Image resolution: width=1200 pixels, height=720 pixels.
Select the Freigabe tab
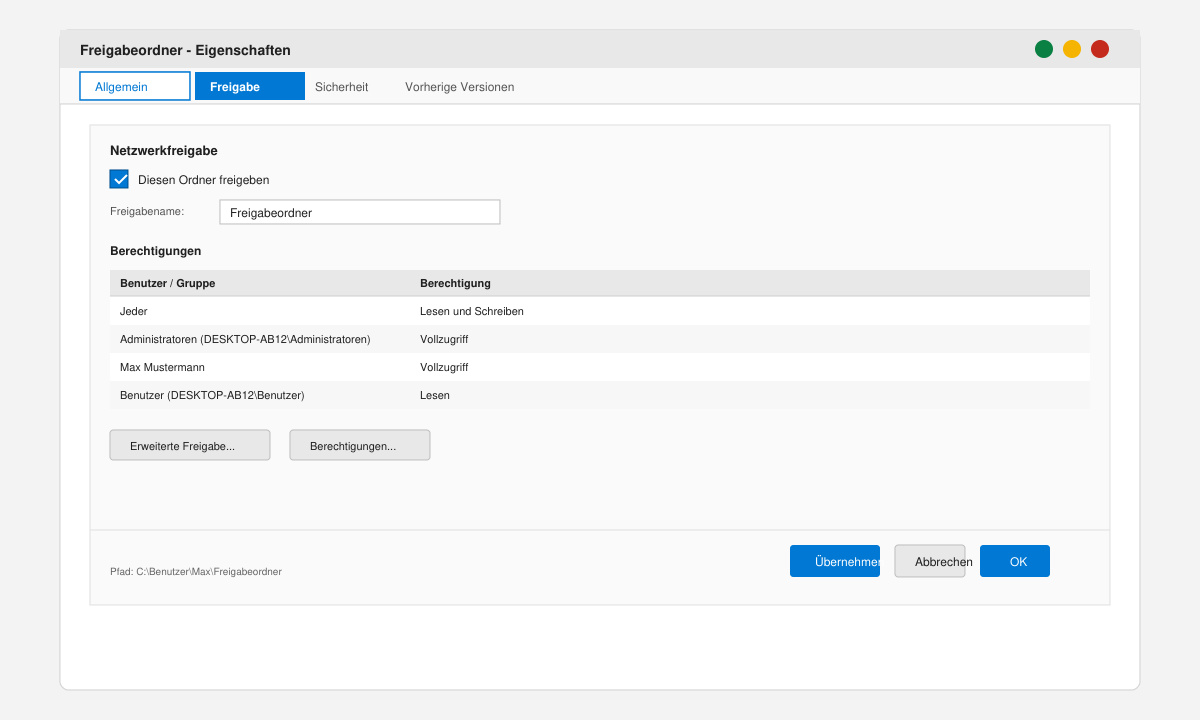[x=250, y=87]
